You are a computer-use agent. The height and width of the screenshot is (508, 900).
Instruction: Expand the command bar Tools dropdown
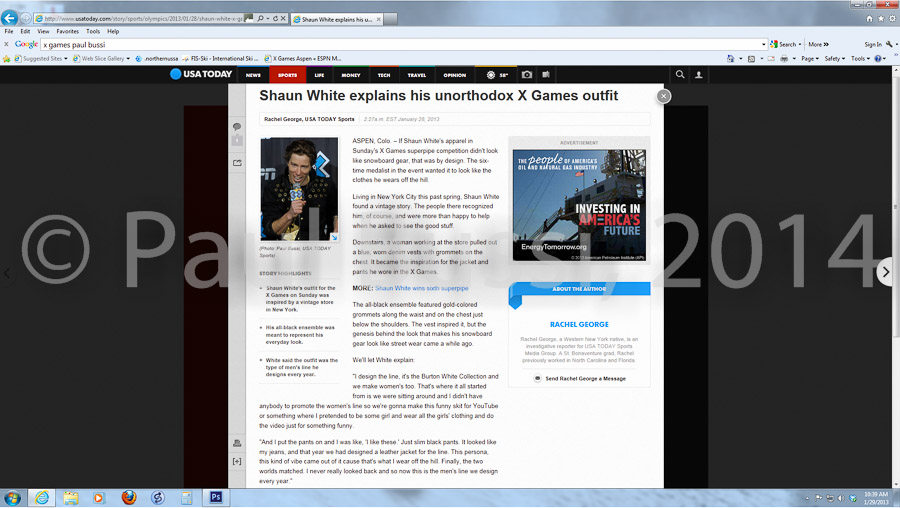860,59
